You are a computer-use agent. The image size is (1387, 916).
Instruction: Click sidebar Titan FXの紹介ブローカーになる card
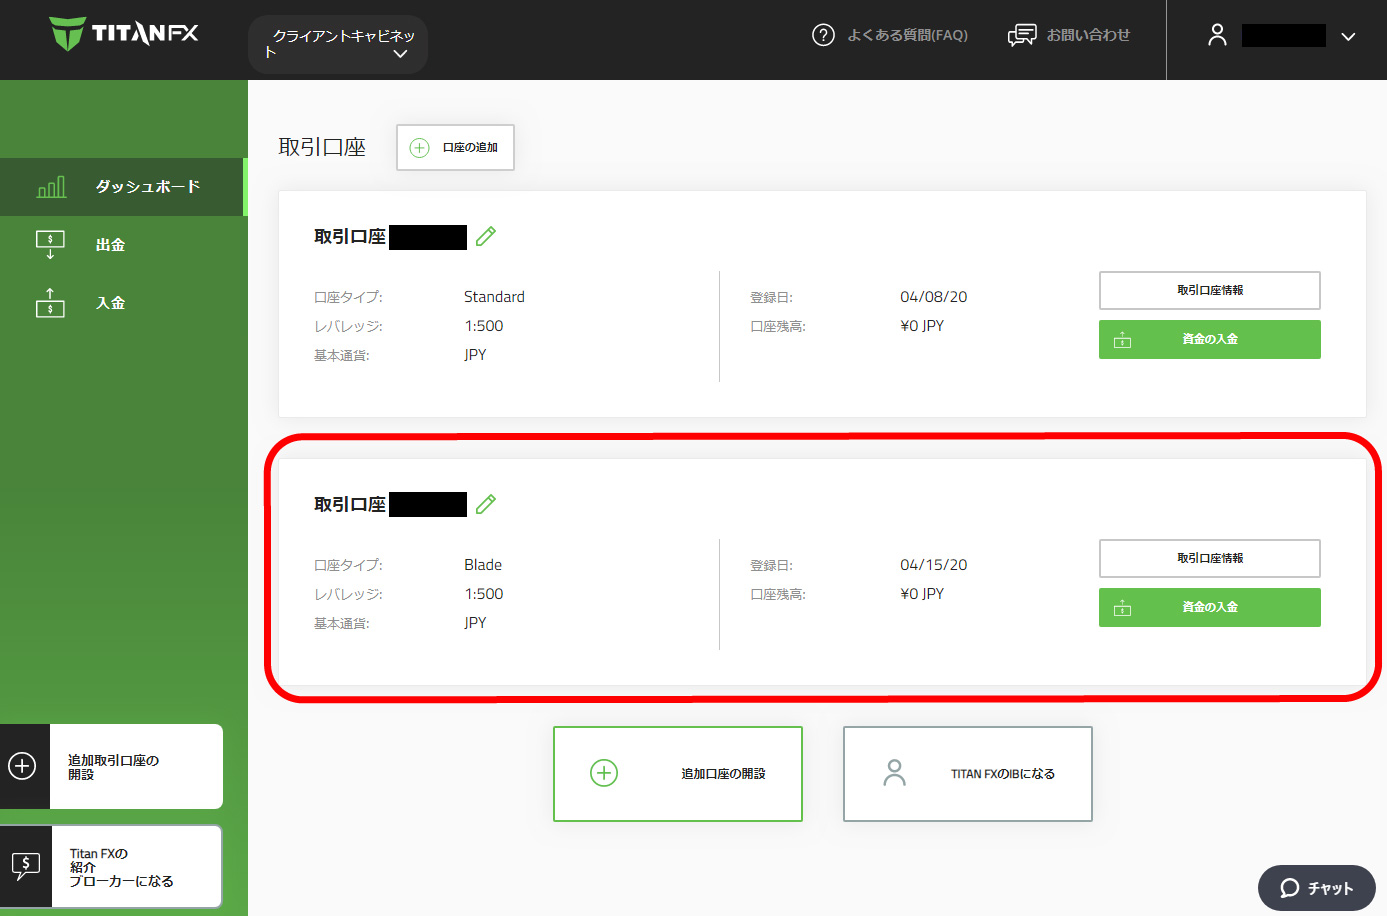coord(111,867)
